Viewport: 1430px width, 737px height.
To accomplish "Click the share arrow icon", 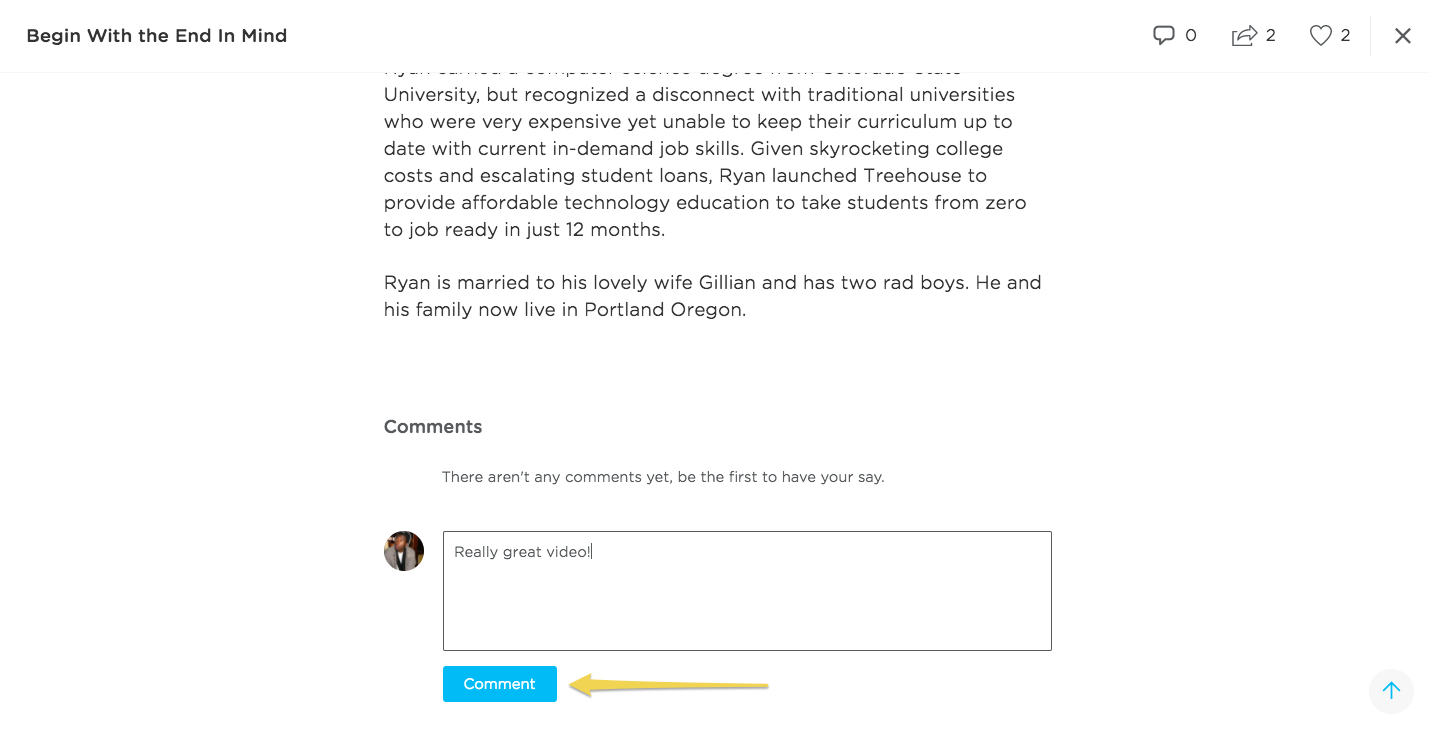I will coord(1244,36).
